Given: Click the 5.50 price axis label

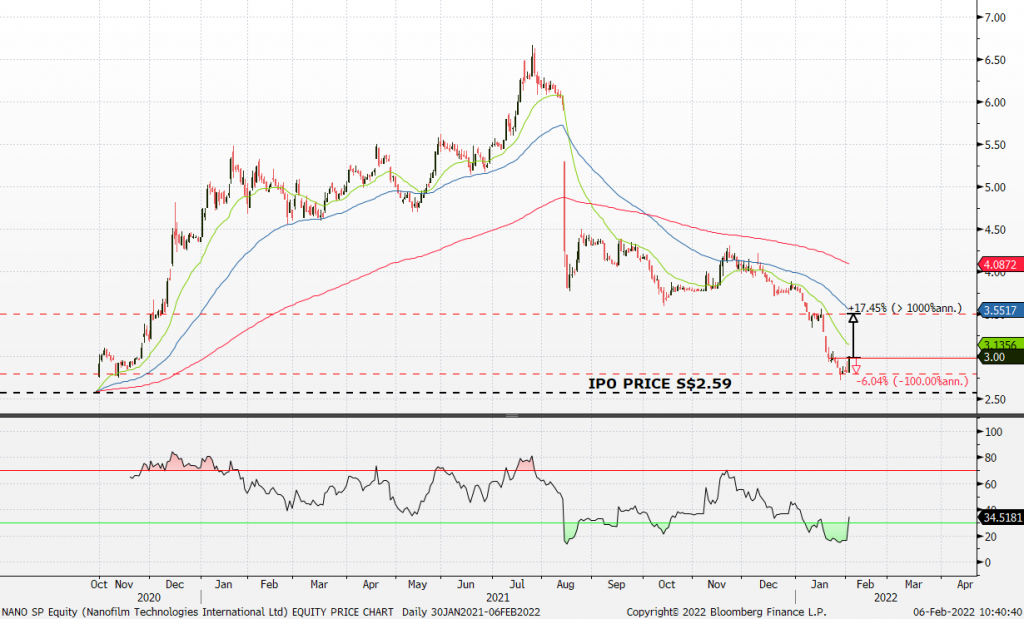Looking at the screenshot, I should point(995,145).
